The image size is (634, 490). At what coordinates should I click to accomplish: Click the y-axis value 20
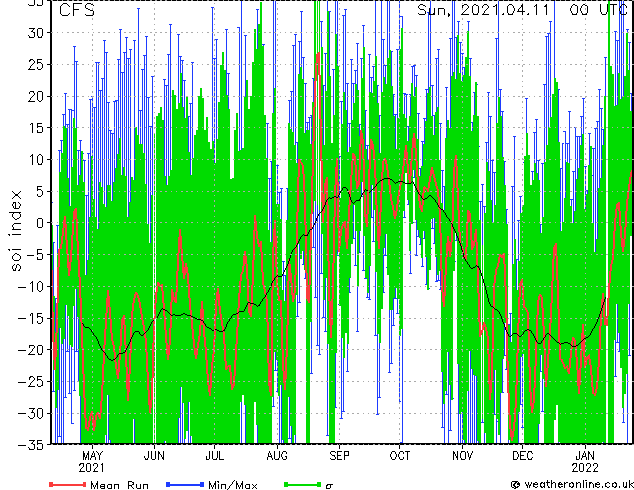tap(36, 97)
